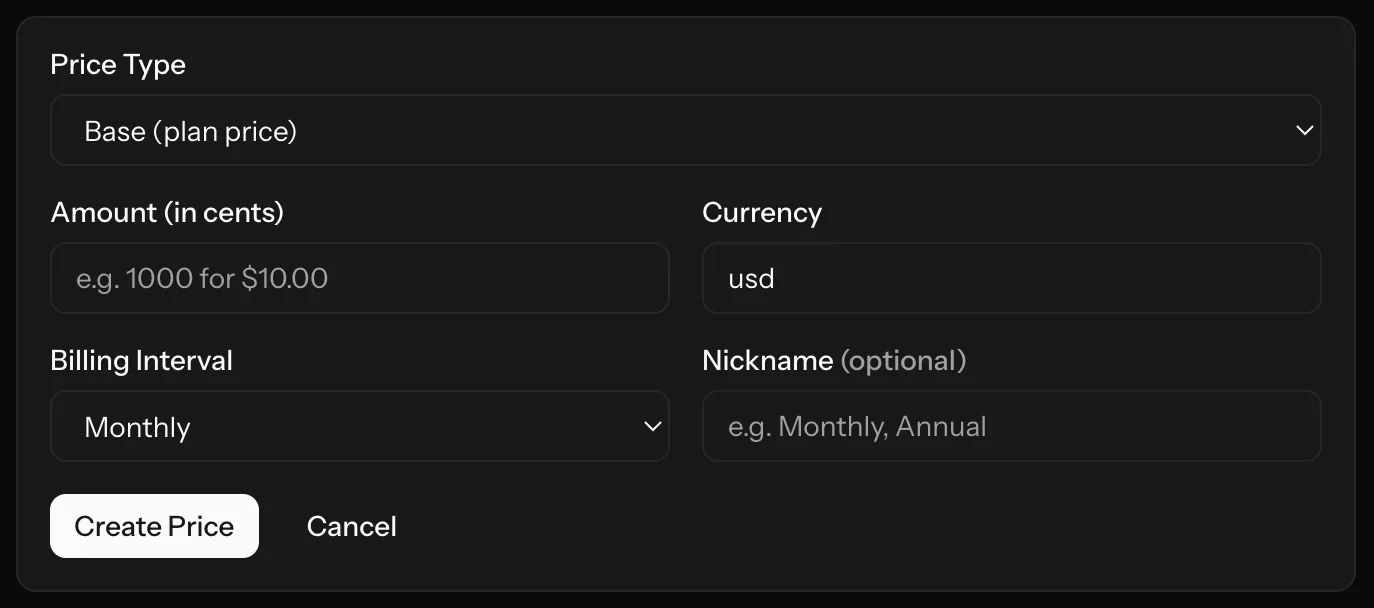Click the 'Currency' field label
Viewport: 1374px width, 608px height.
[762, 212]
